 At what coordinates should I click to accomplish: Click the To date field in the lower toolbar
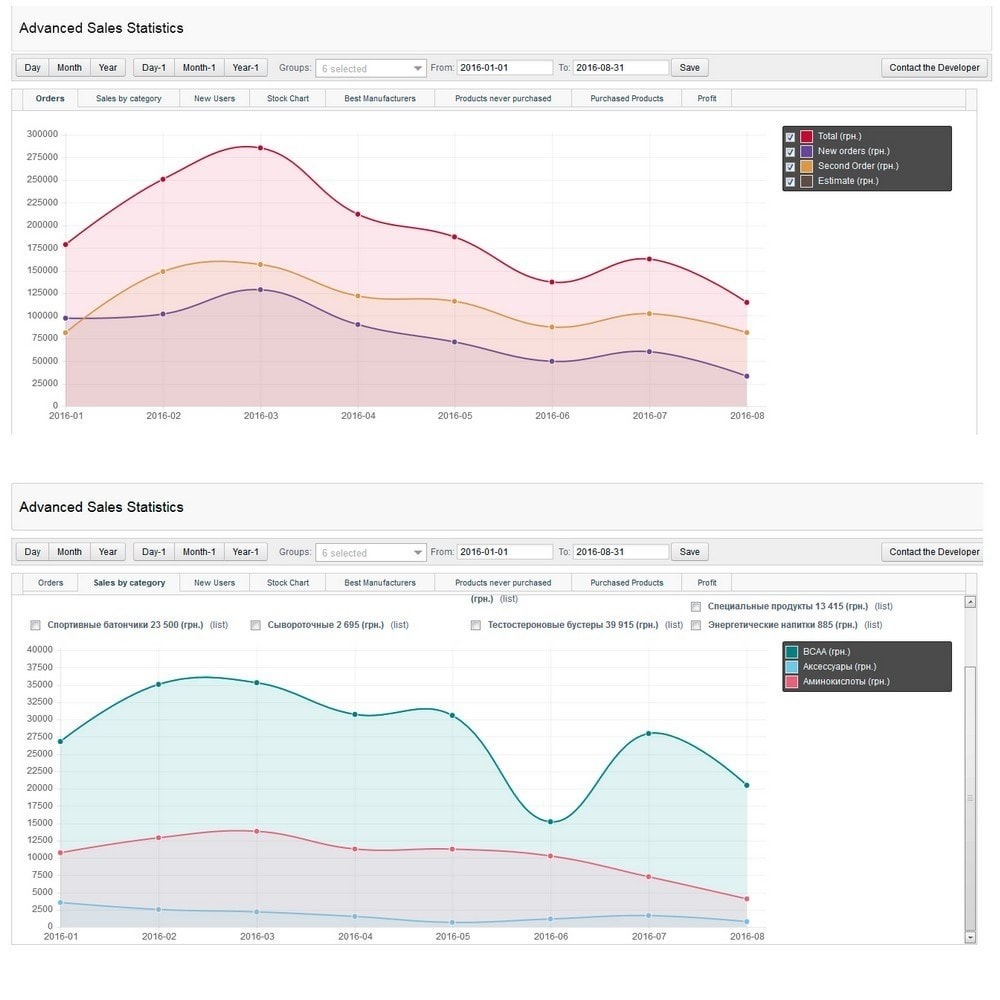[x=621, y=552]
